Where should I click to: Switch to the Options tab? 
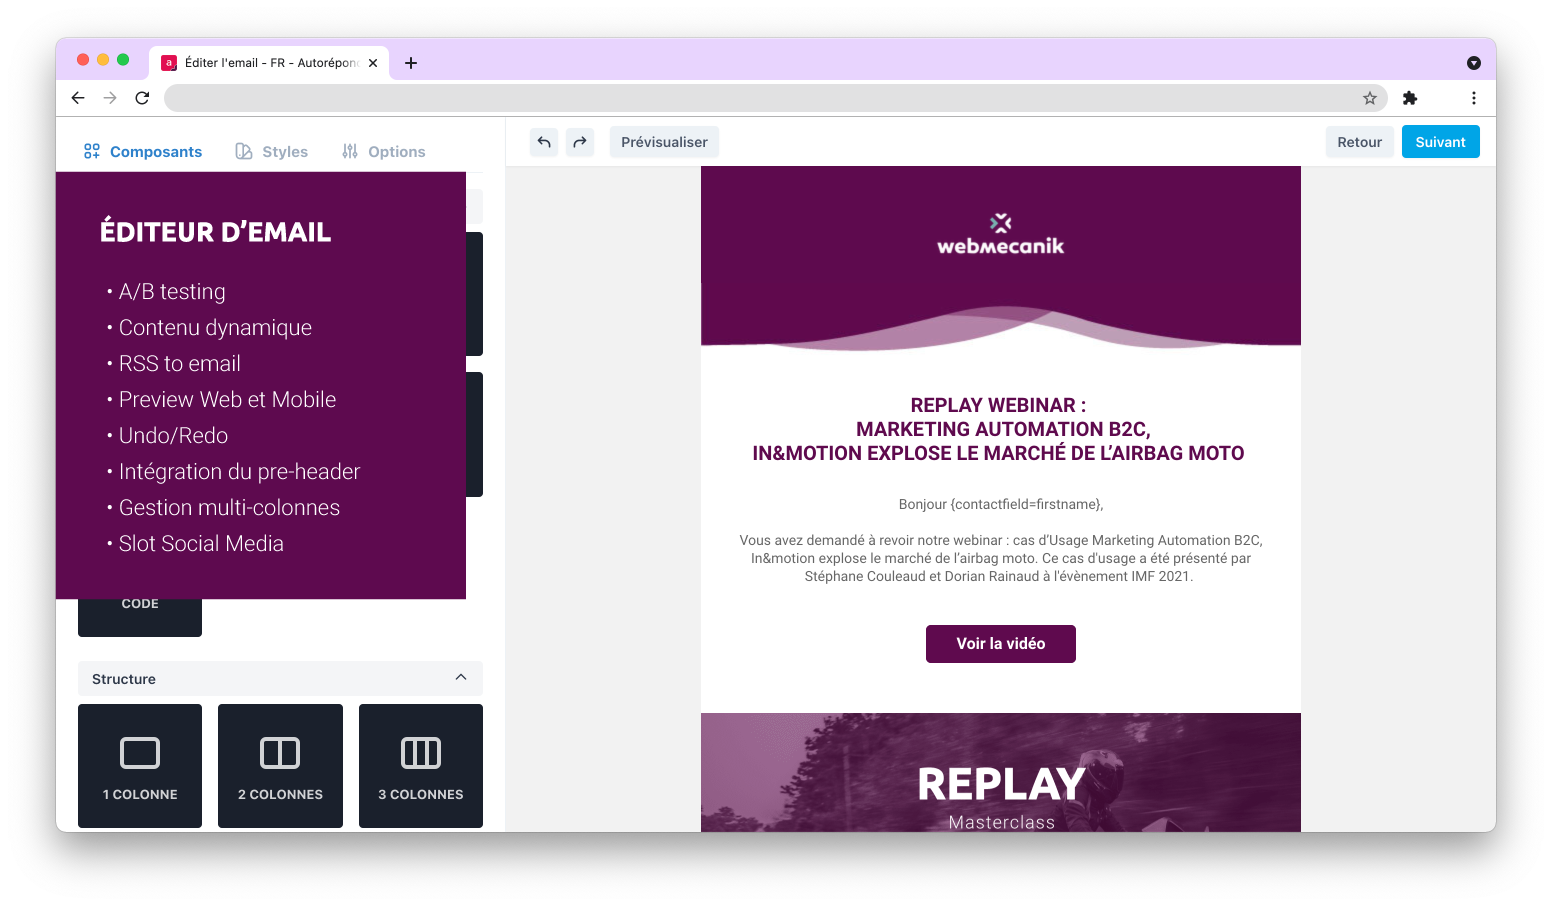[384, 152]
